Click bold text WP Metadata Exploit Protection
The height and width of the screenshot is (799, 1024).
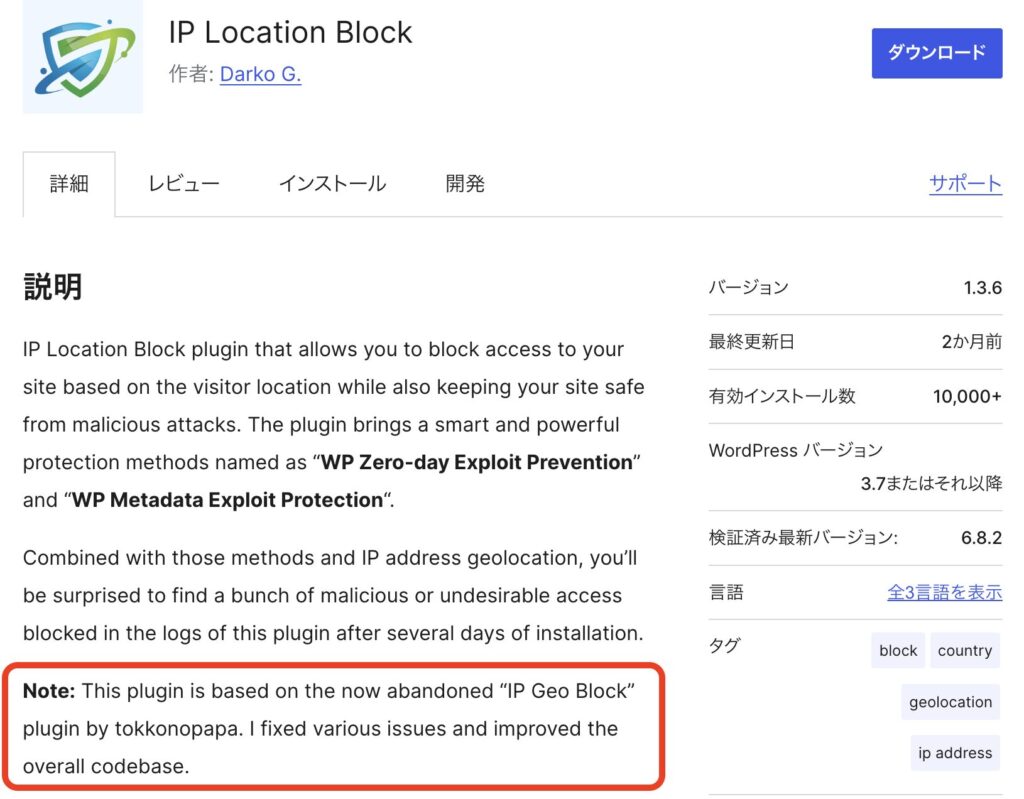pyautogui.click(x=227, y=500)
